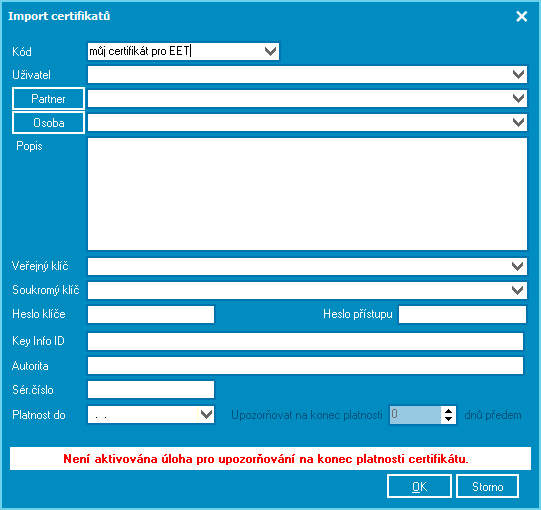Click the Partner button
Viewport: 541px width, 510px height.
click(48, 99)
